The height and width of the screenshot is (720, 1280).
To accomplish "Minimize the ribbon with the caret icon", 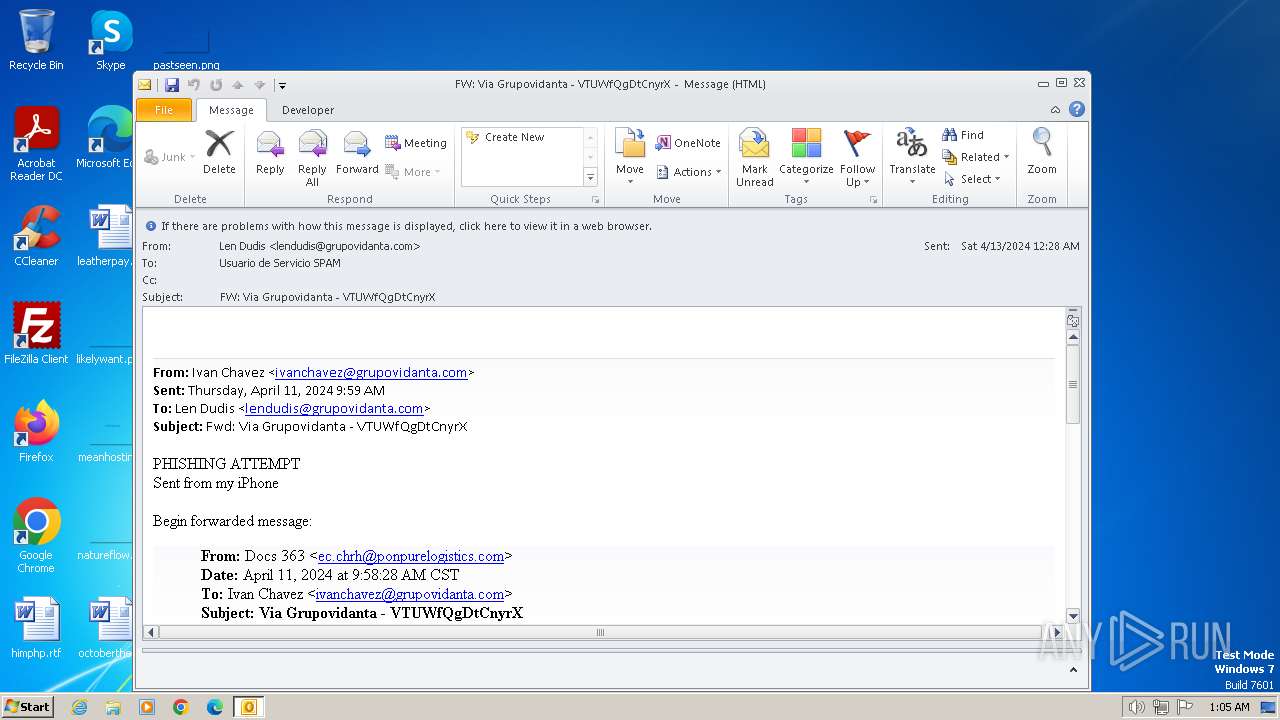I will [x=1055, y=110].
